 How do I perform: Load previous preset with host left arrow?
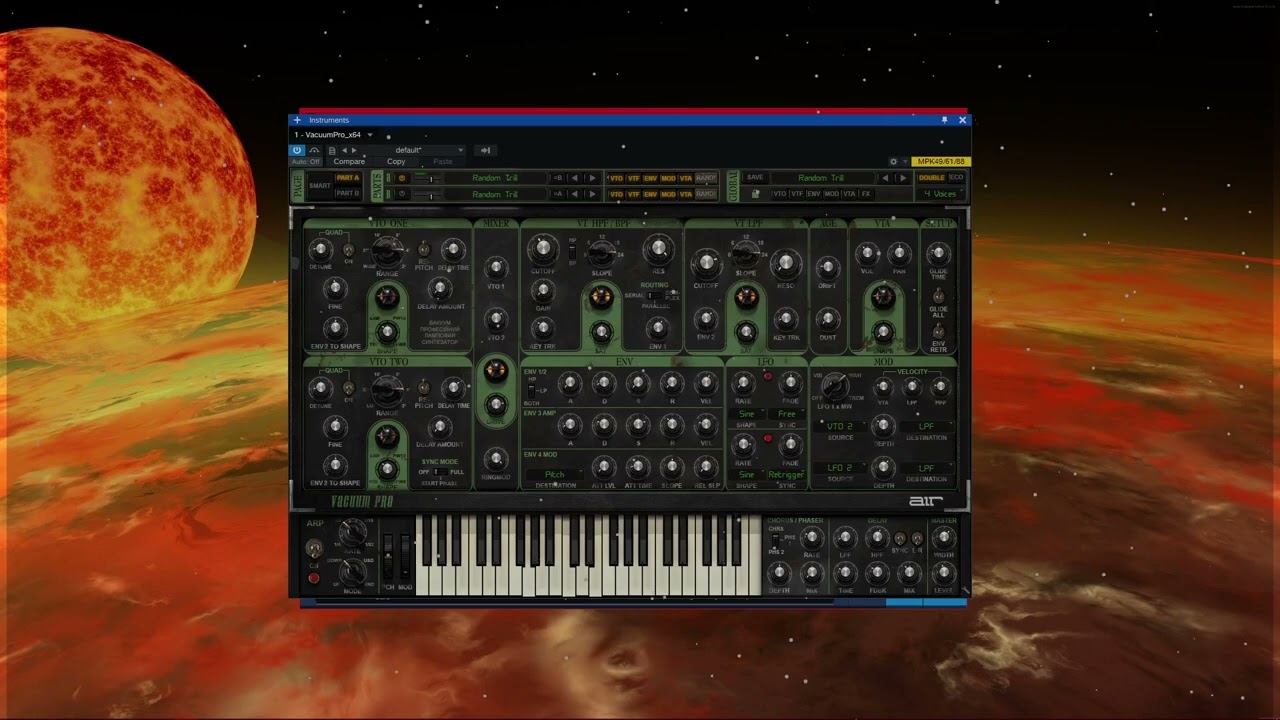point(344,150)
